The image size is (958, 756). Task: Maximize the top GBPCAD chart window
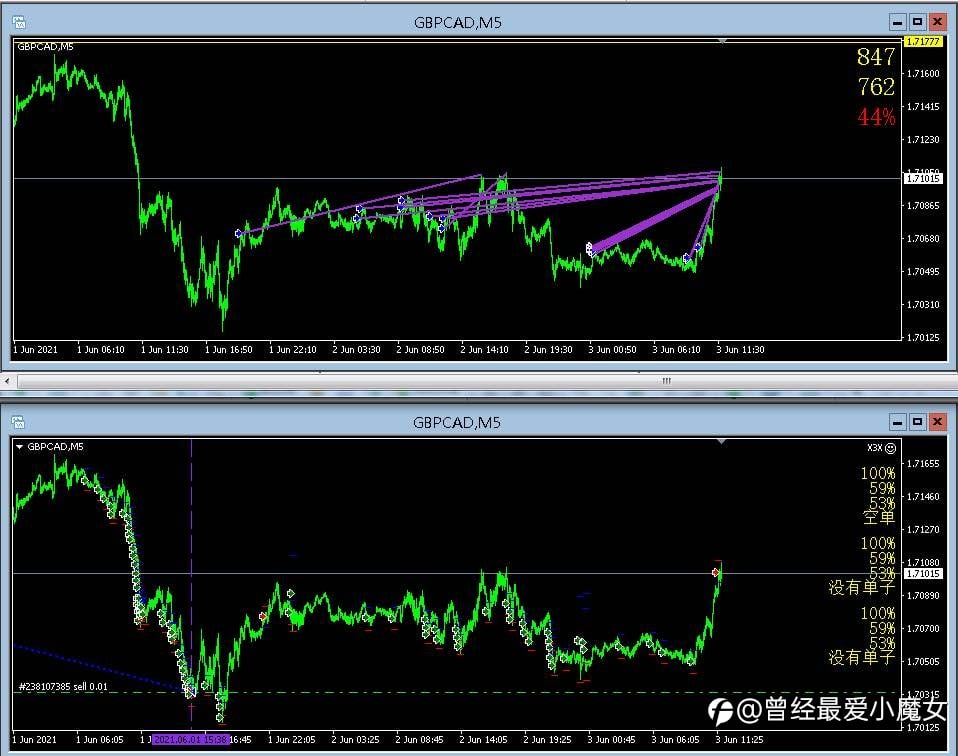917,23
